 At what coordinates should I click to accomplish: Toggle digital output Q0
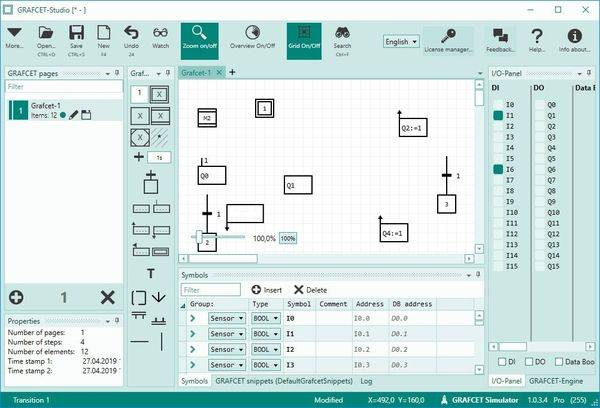point(539,104)
